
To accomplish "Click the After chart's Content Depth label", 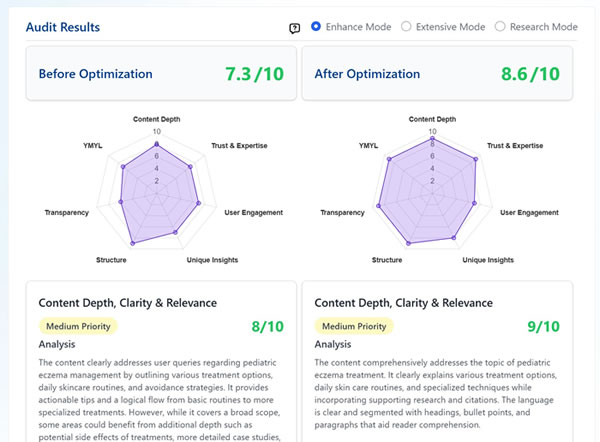I will pyautogui.click(x=432, y=119).
